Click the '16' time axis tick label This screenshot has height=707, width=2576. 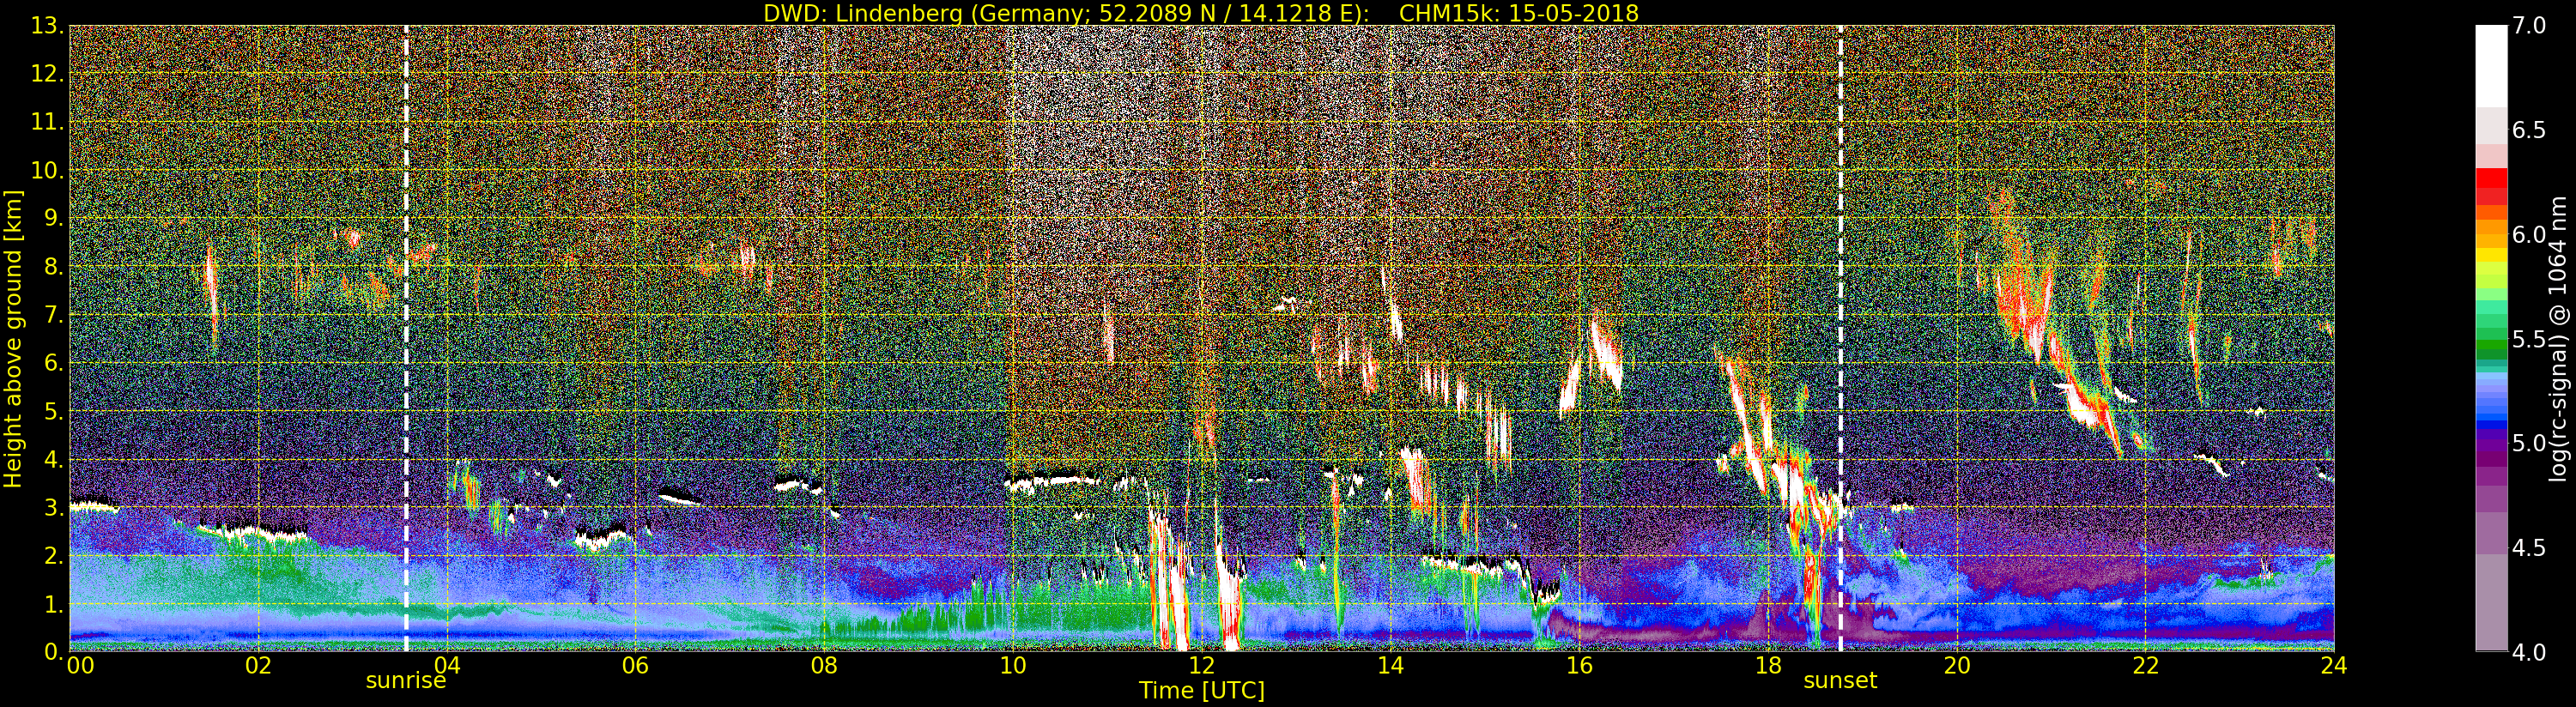pyautogui.click(x=1579, y=665)
